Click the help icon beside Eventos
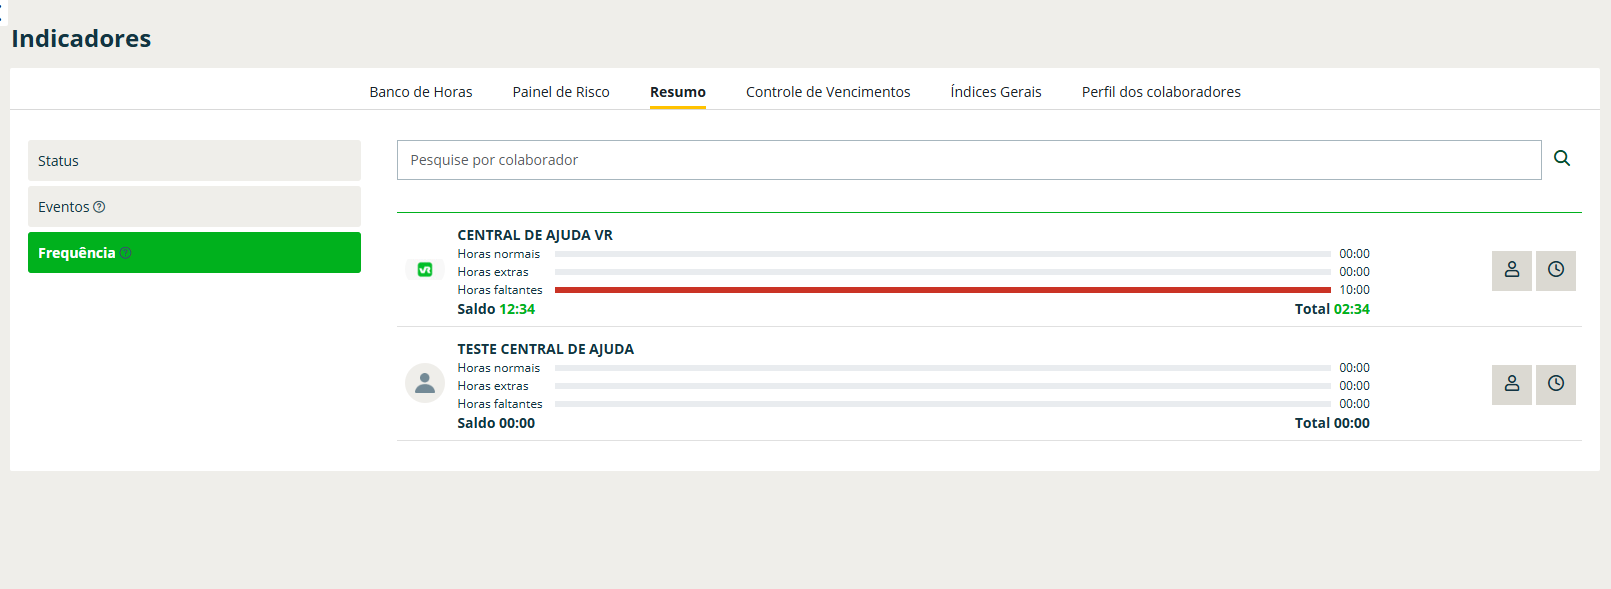Viewport: 1611px width, 589px height. coord(99,207)
